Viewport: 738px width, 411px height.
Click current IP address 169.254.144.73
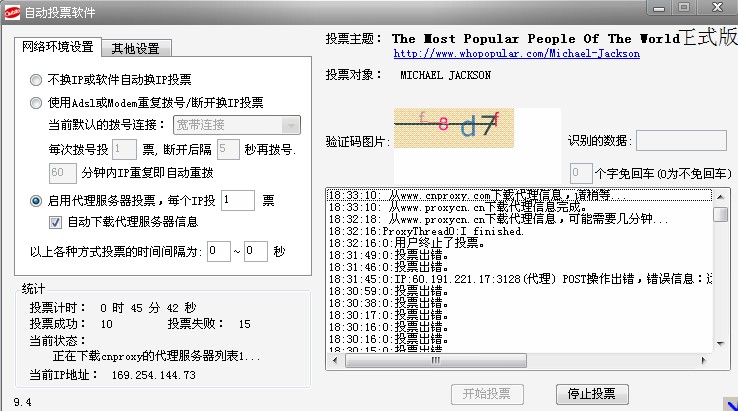click(153, 375)
